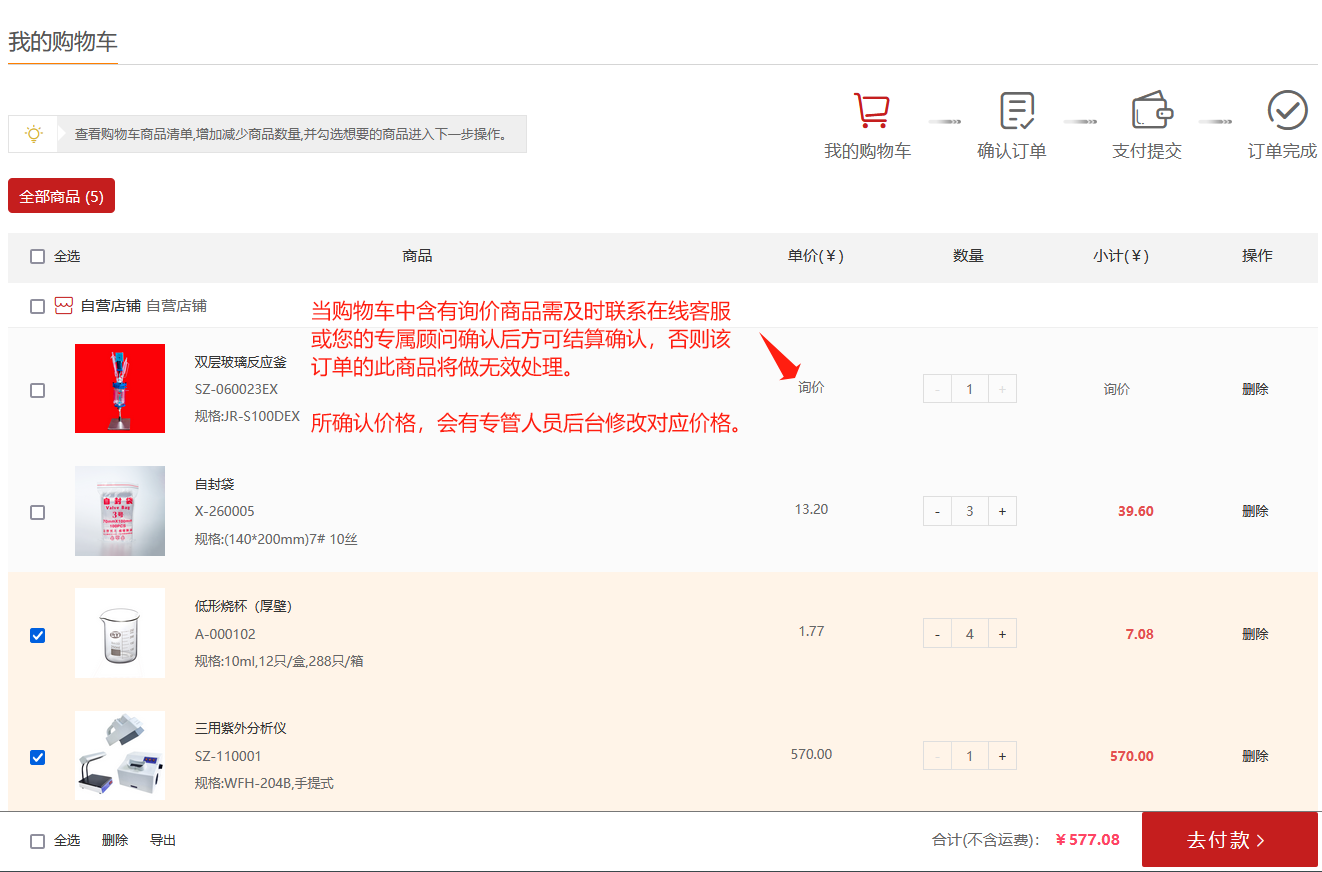Click the lightbulb tip icon

(x=34, y=134)
